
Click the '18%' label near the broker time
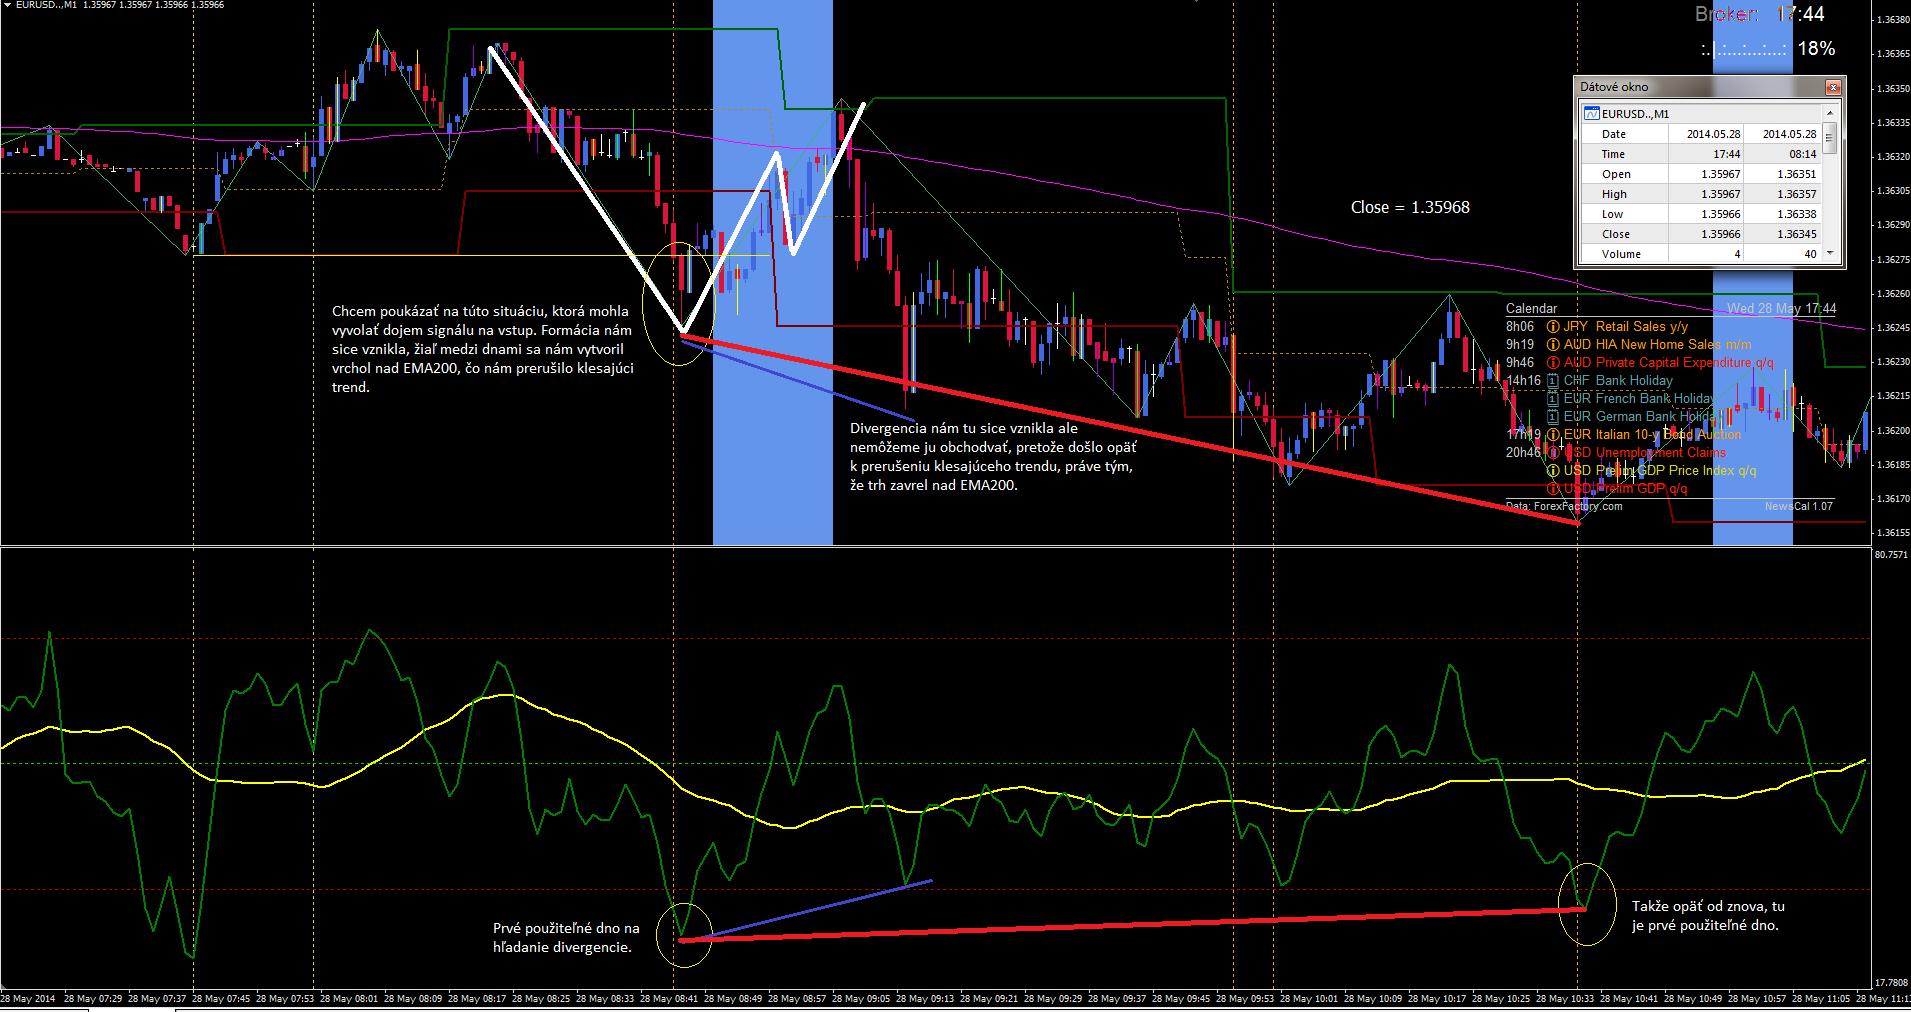(x=1816, y=48)
